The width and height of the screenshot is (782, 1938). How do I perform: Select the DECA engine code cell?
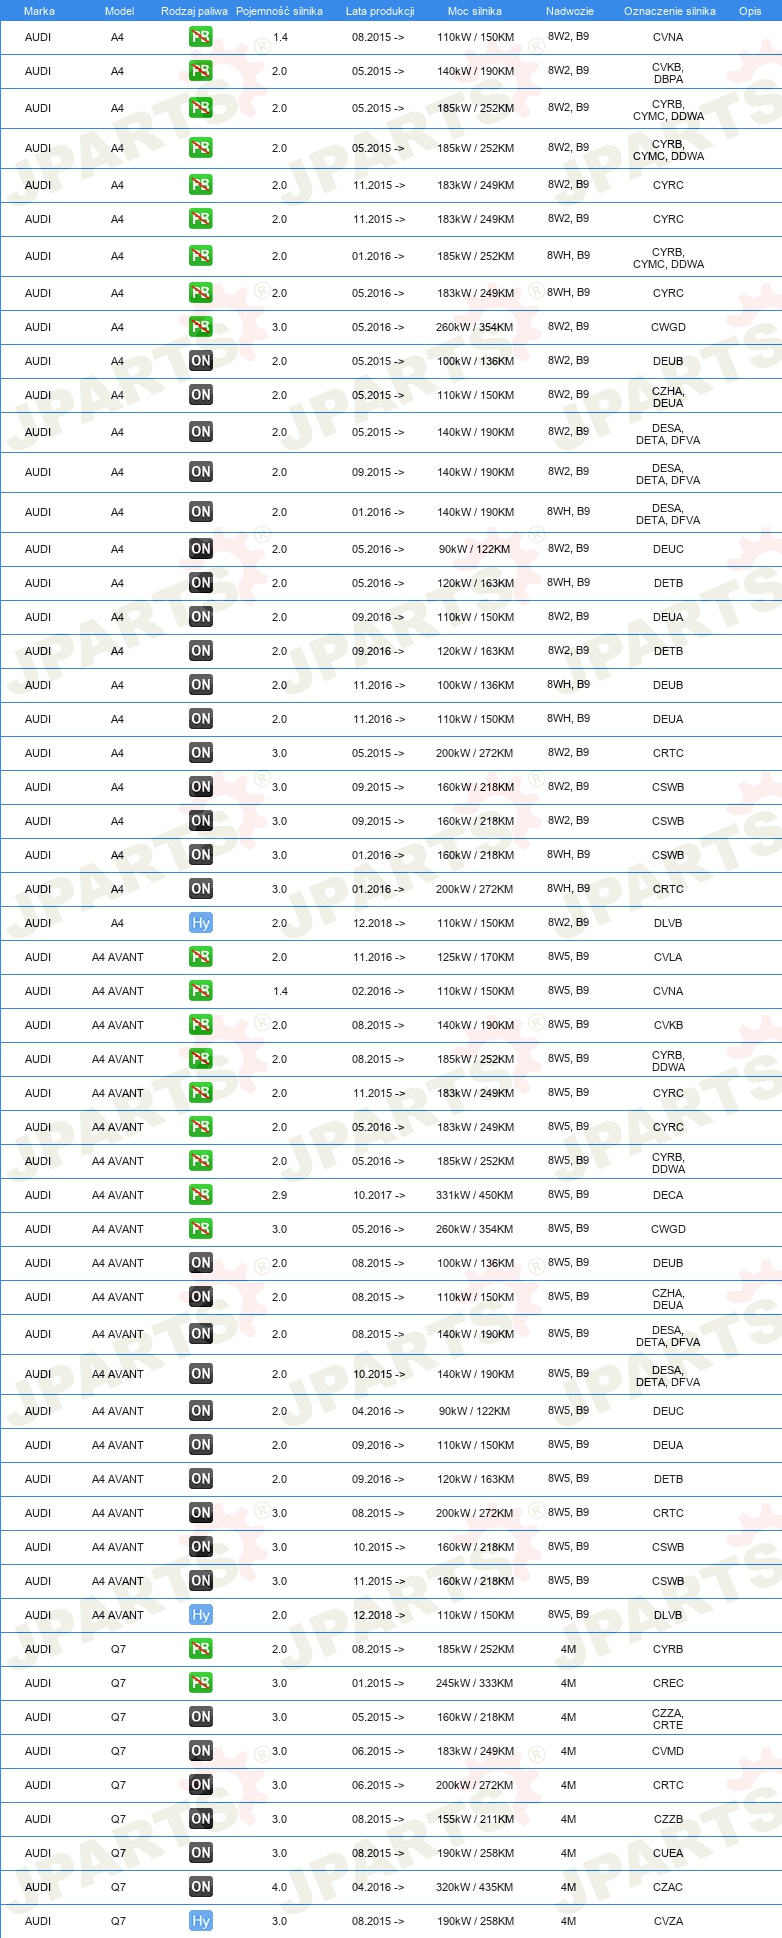(x=668, y=1195)
